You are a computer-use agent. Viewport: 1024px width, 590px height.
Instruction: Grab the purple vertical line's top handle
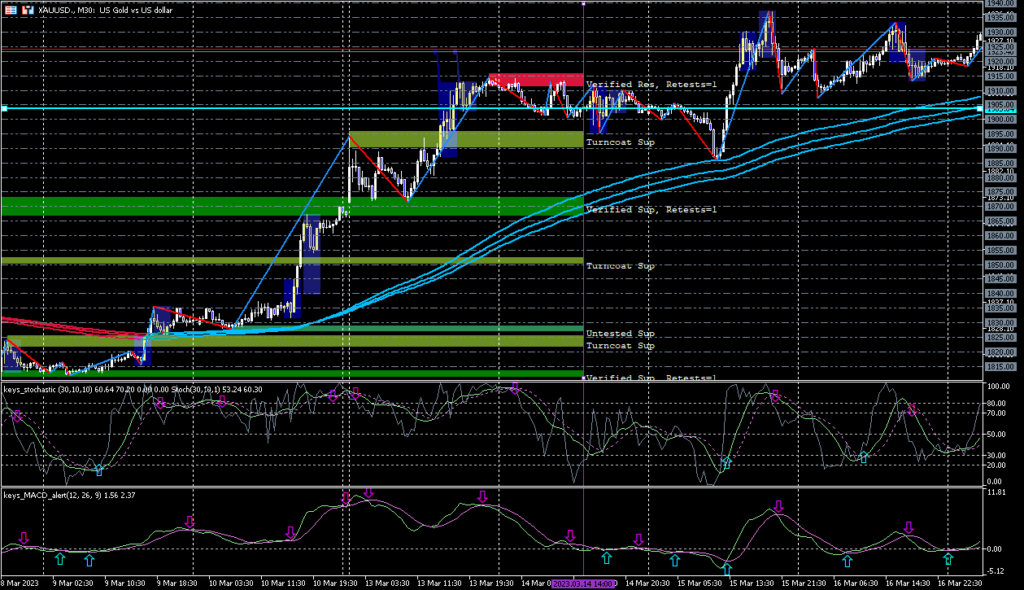coord(584,3)
